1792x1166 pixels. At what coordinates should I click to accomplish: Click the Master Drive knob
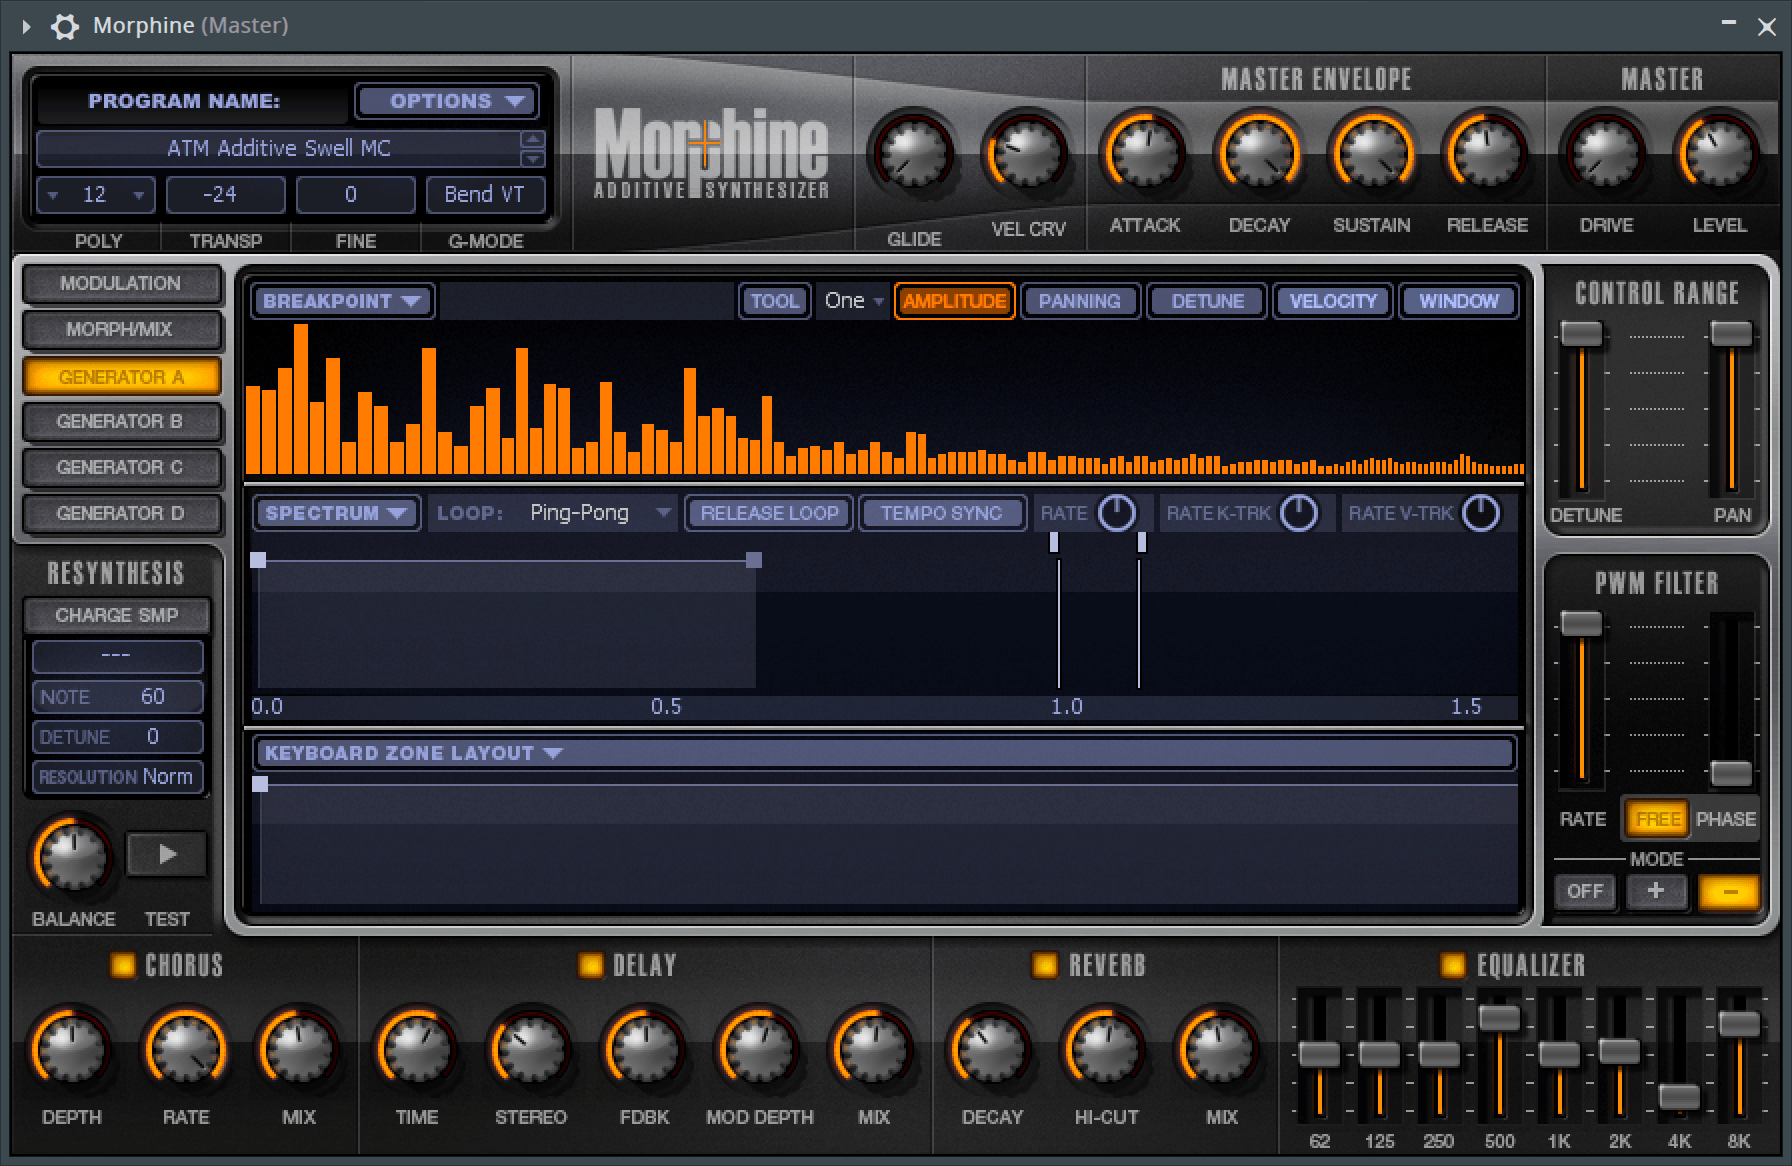(x=1605, y=155)
